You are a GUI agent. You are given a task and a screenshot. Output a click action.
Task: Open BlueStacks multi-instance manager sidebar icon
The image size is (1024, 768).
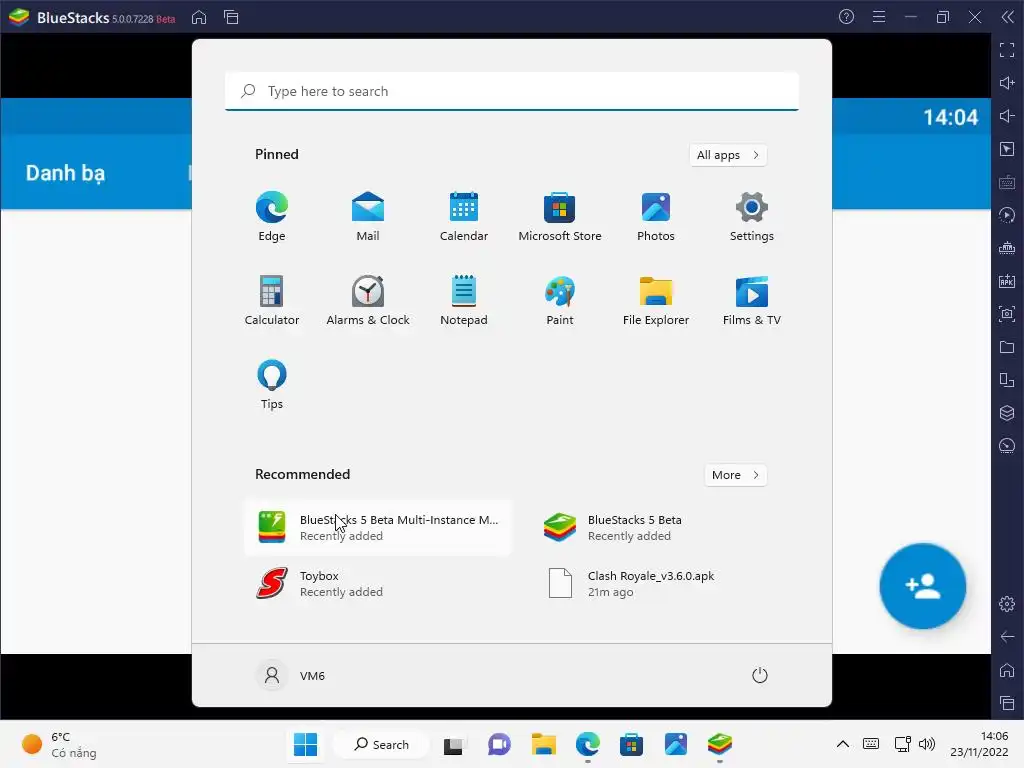(x=1007, y=413)
